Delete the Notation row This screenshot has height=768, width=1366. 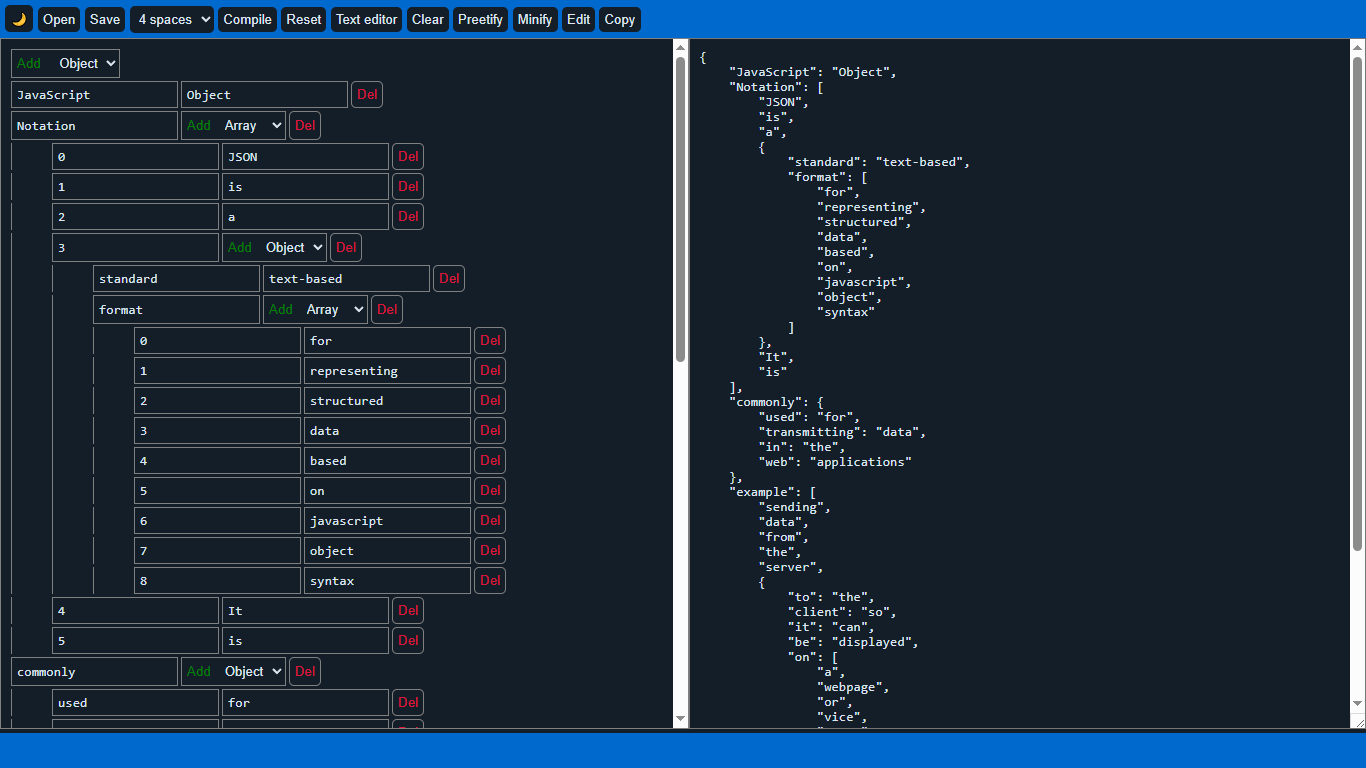point(305,125)
